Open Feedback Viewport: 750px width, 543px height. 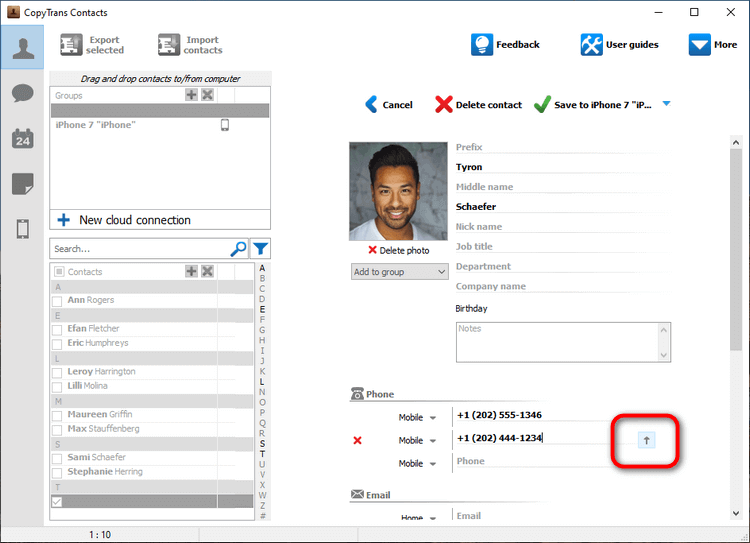pyautogui.click(x=505, y=44)
